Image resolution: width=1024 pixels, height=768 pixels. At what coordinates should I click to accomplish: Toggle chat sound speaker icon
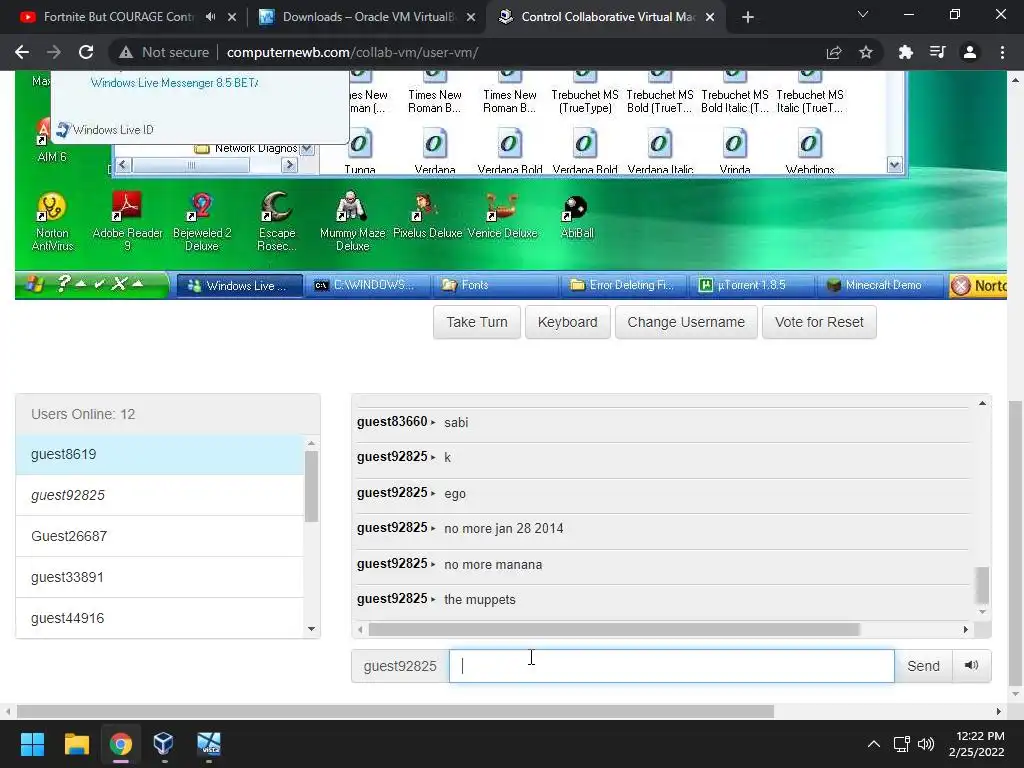971,665
